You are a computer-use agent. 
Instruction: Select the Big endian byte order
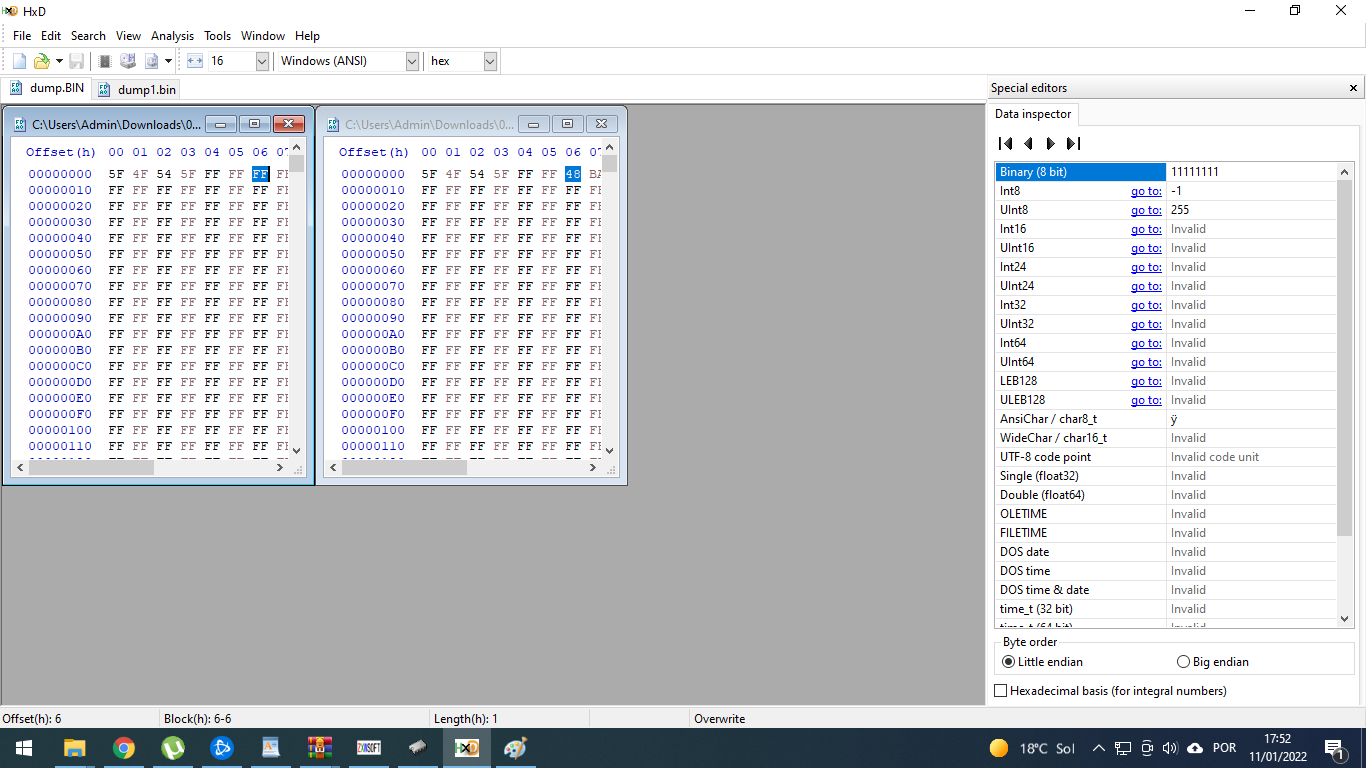click(1184, 662)
